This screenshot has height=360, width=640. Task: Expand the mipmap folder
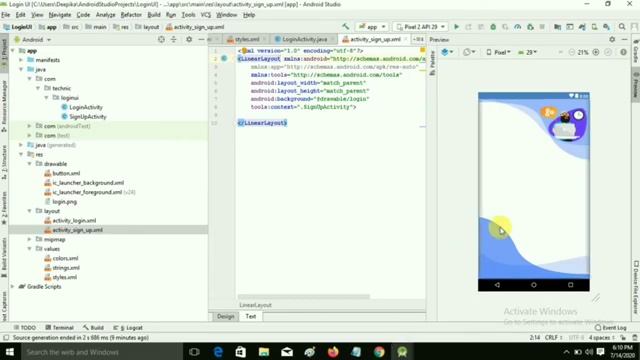point(29,239)
